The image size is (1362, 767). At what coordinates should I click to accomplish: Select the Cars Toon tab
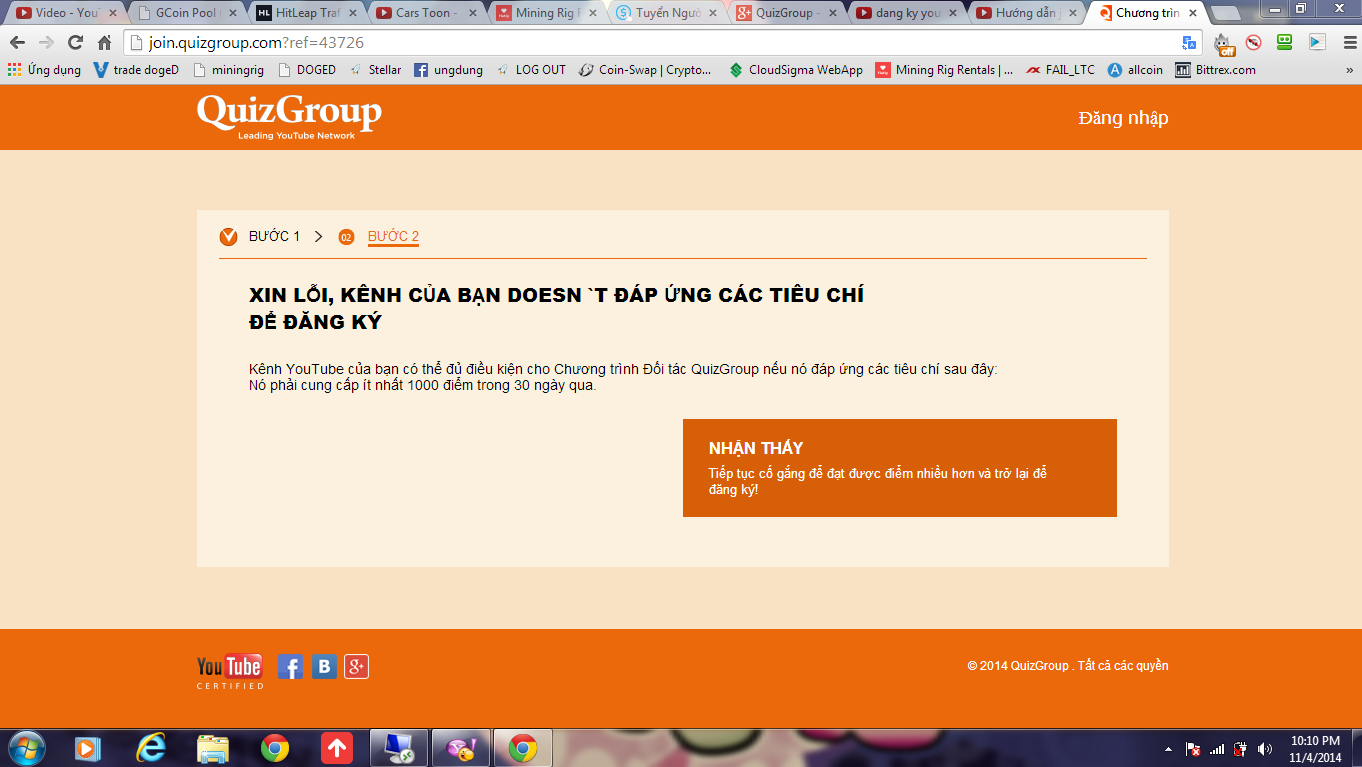click(428, 13)
